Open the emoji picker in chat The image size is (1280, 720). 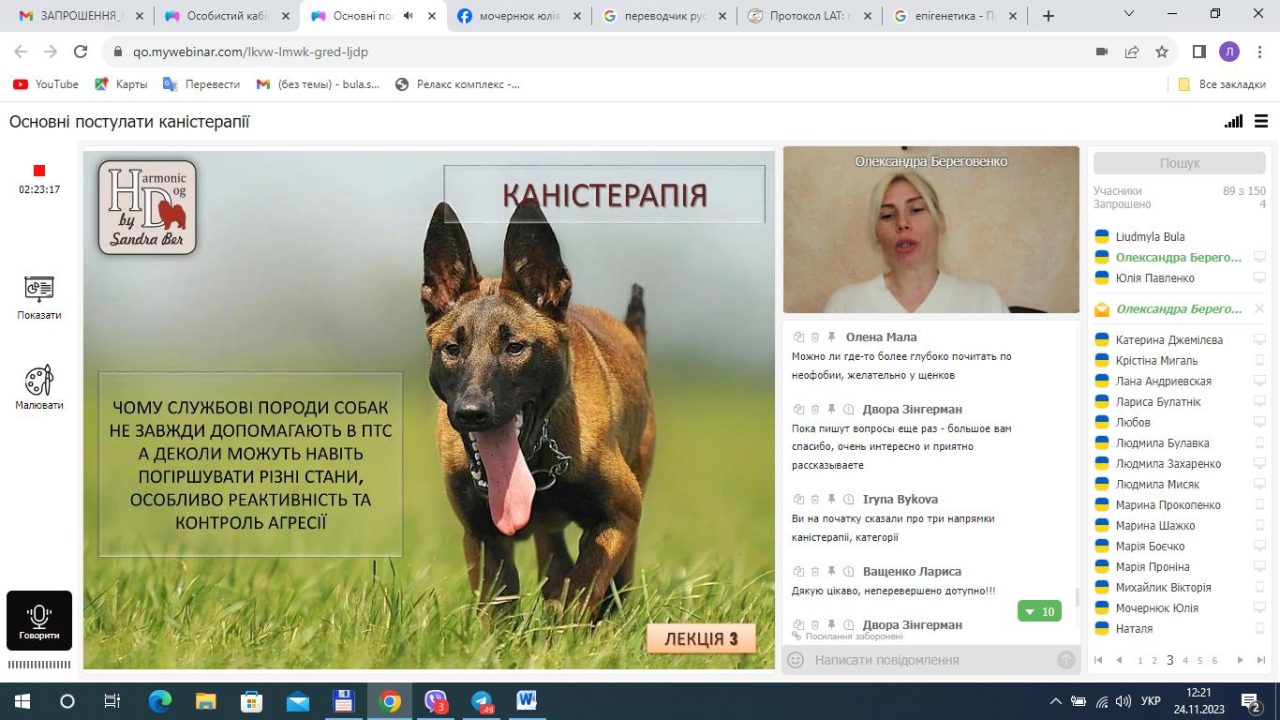click(x=796, y=660)
